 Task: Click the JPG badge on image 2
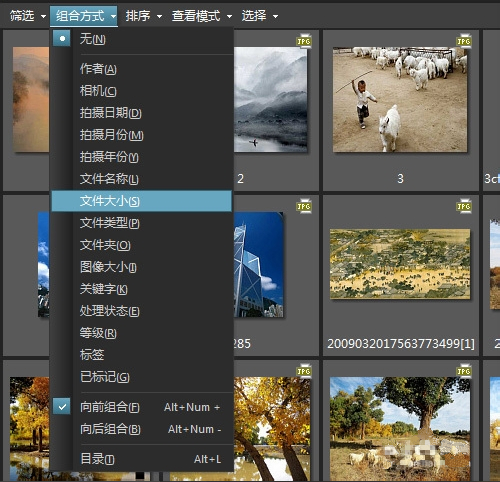point(304,41)
